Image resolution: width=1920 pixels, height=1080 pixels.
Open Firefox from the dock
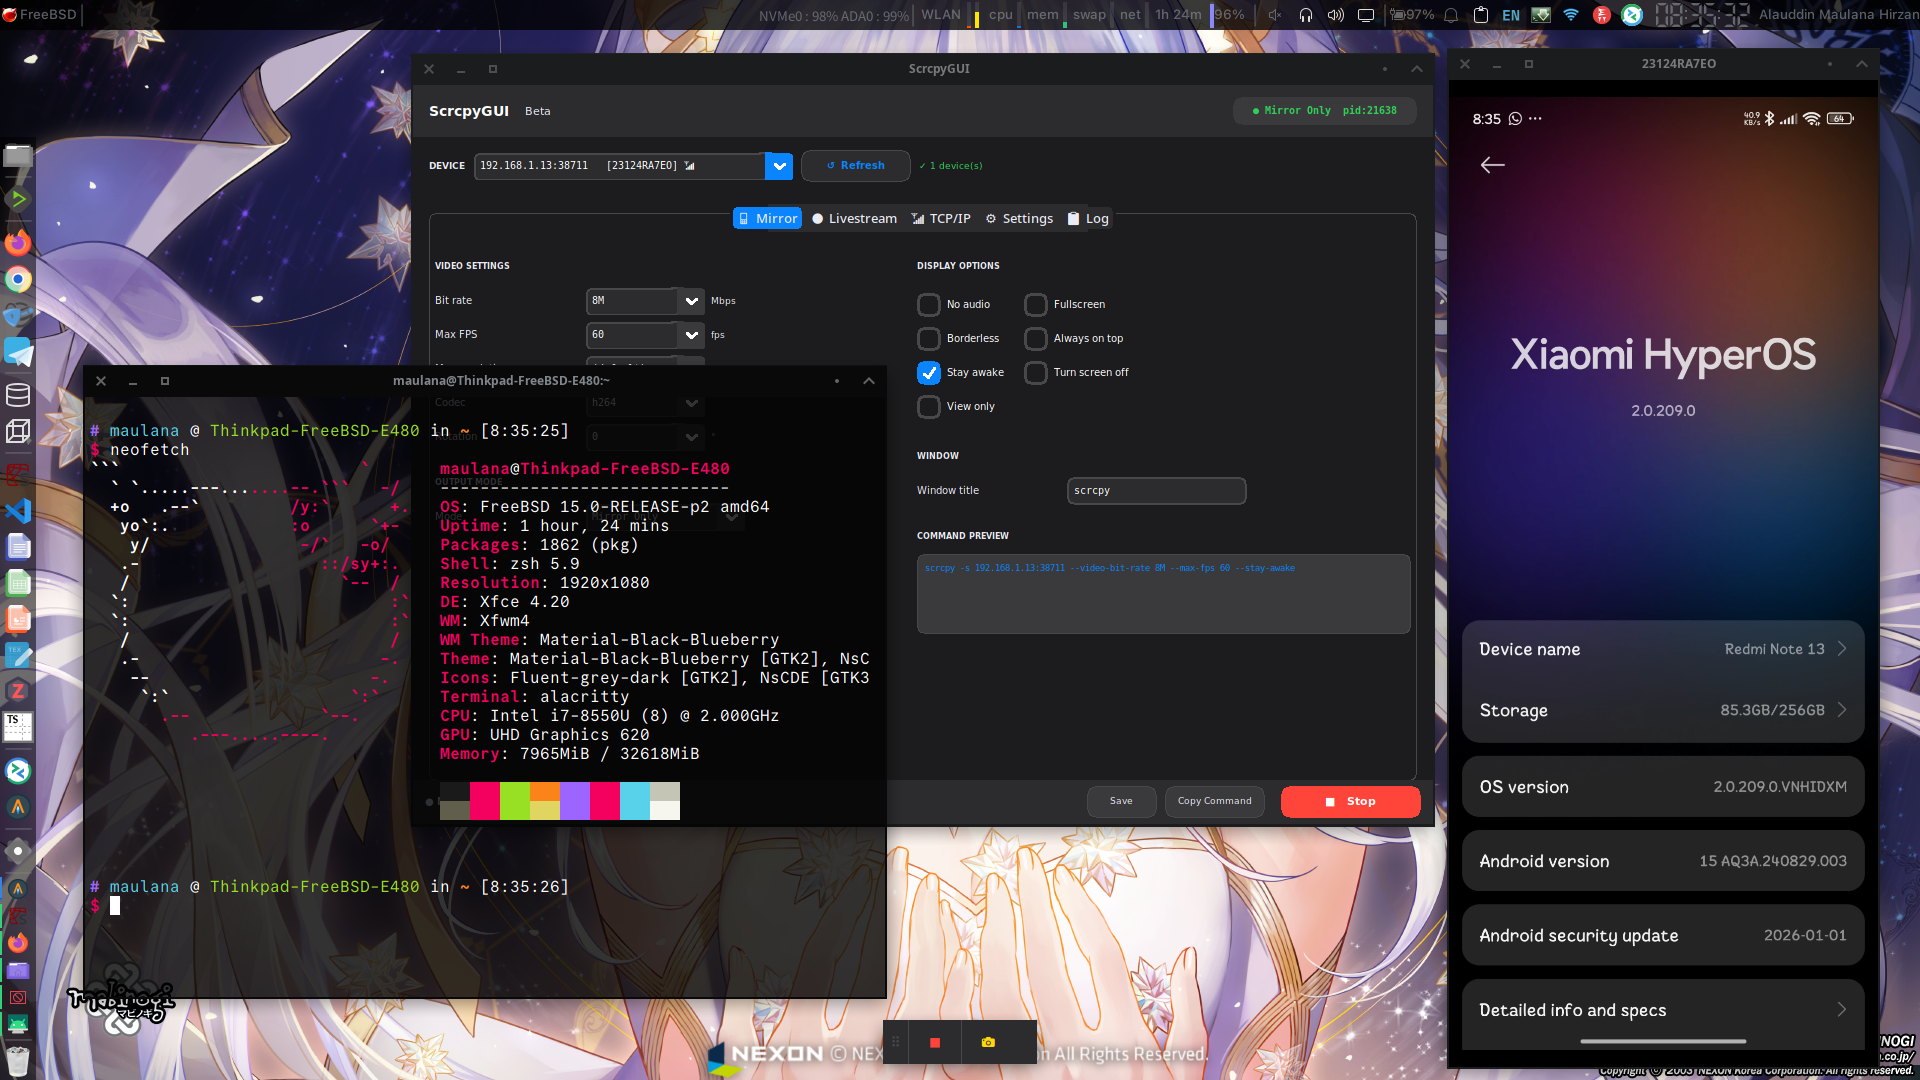coord(18,243)
